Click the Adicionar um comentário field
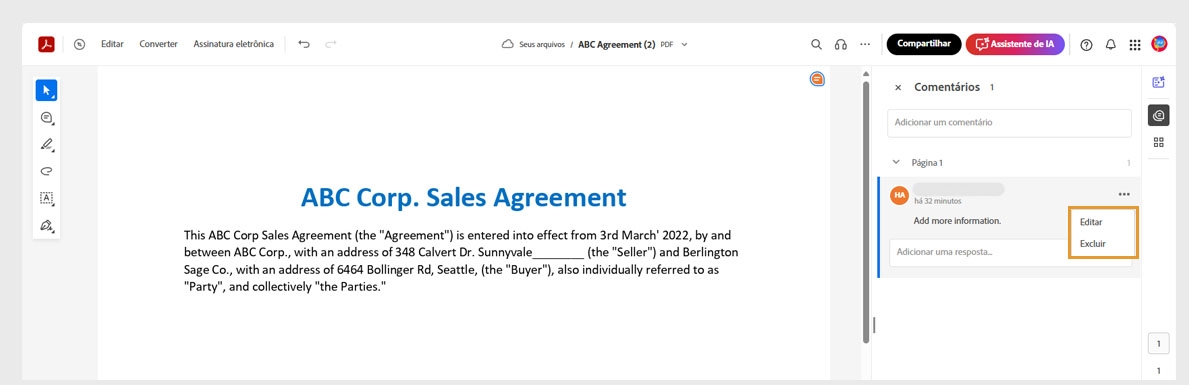This screenshot has width=1189, height=385. (x=1009, y=122)
